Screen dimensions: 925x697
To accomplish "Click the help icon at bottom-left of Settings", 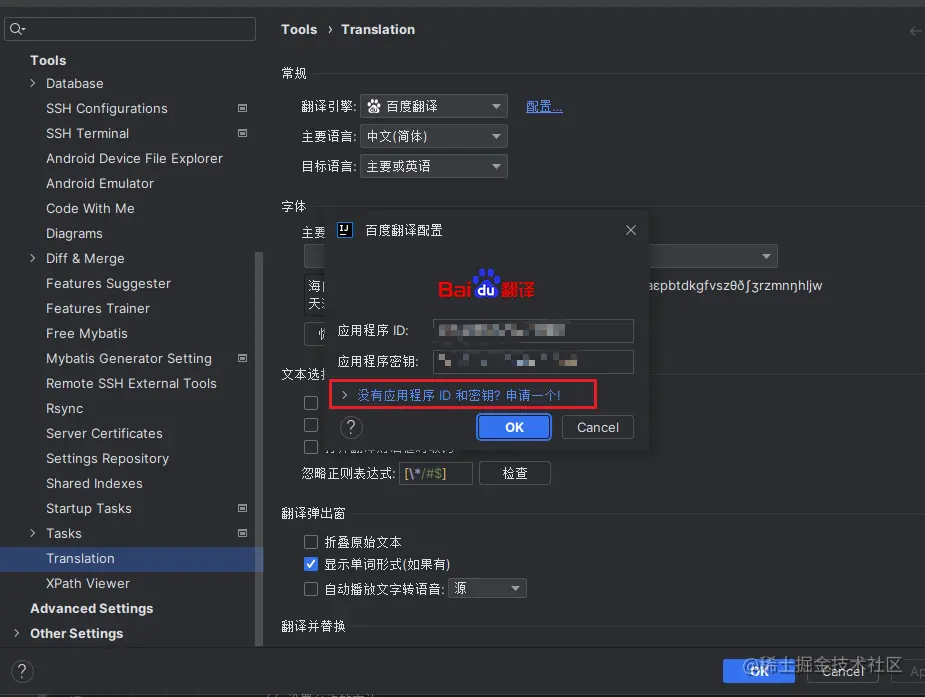I will point(22,671).
